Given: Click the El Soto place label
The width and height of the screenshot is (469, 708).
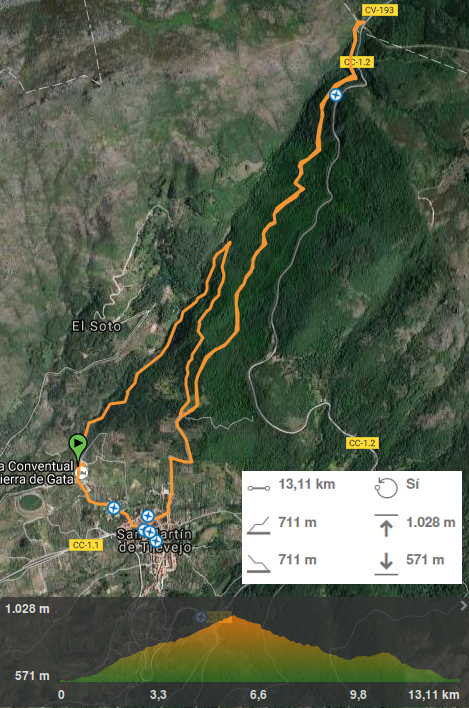Looking at the screenshot, I should [97, 326].
